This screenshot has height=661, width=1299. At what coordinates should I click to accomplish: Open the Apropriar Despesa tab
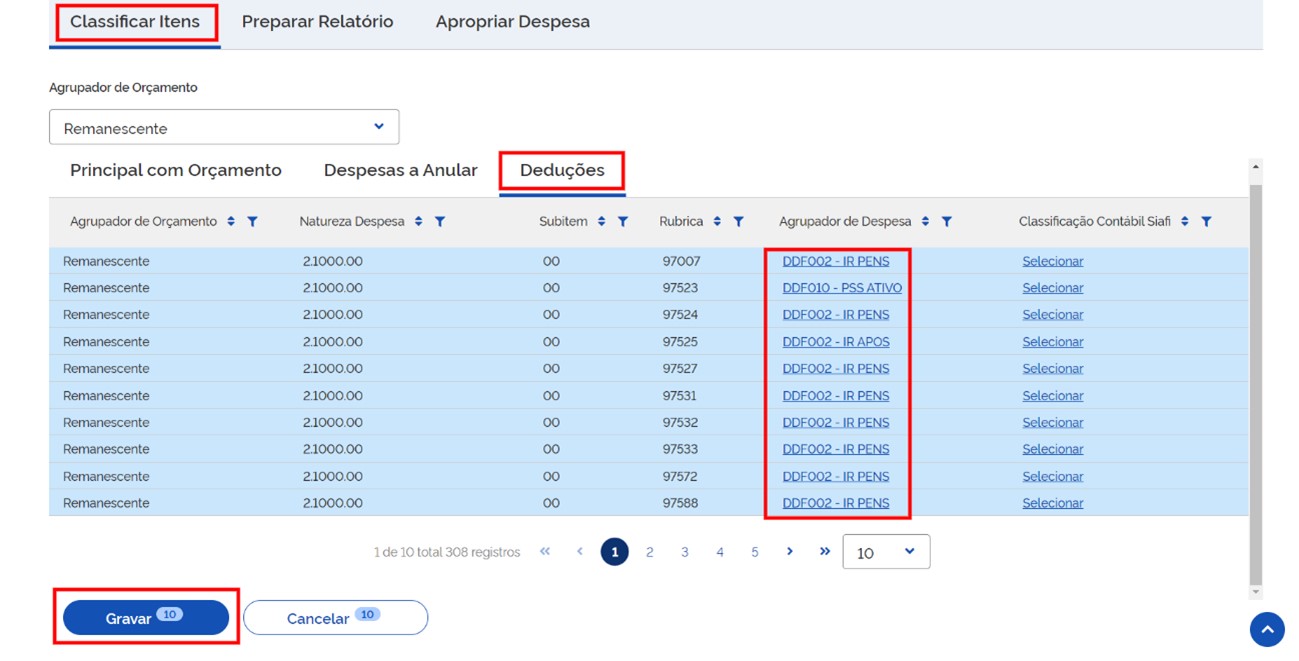[x=512, y=21]
